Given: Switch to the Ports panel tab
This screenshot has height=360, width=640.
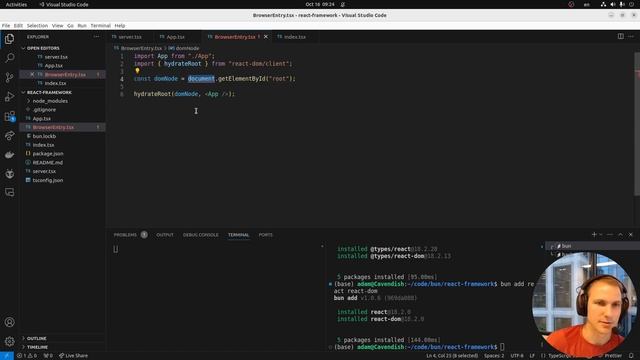Looking at the screenshot, I should click(265, 235).
